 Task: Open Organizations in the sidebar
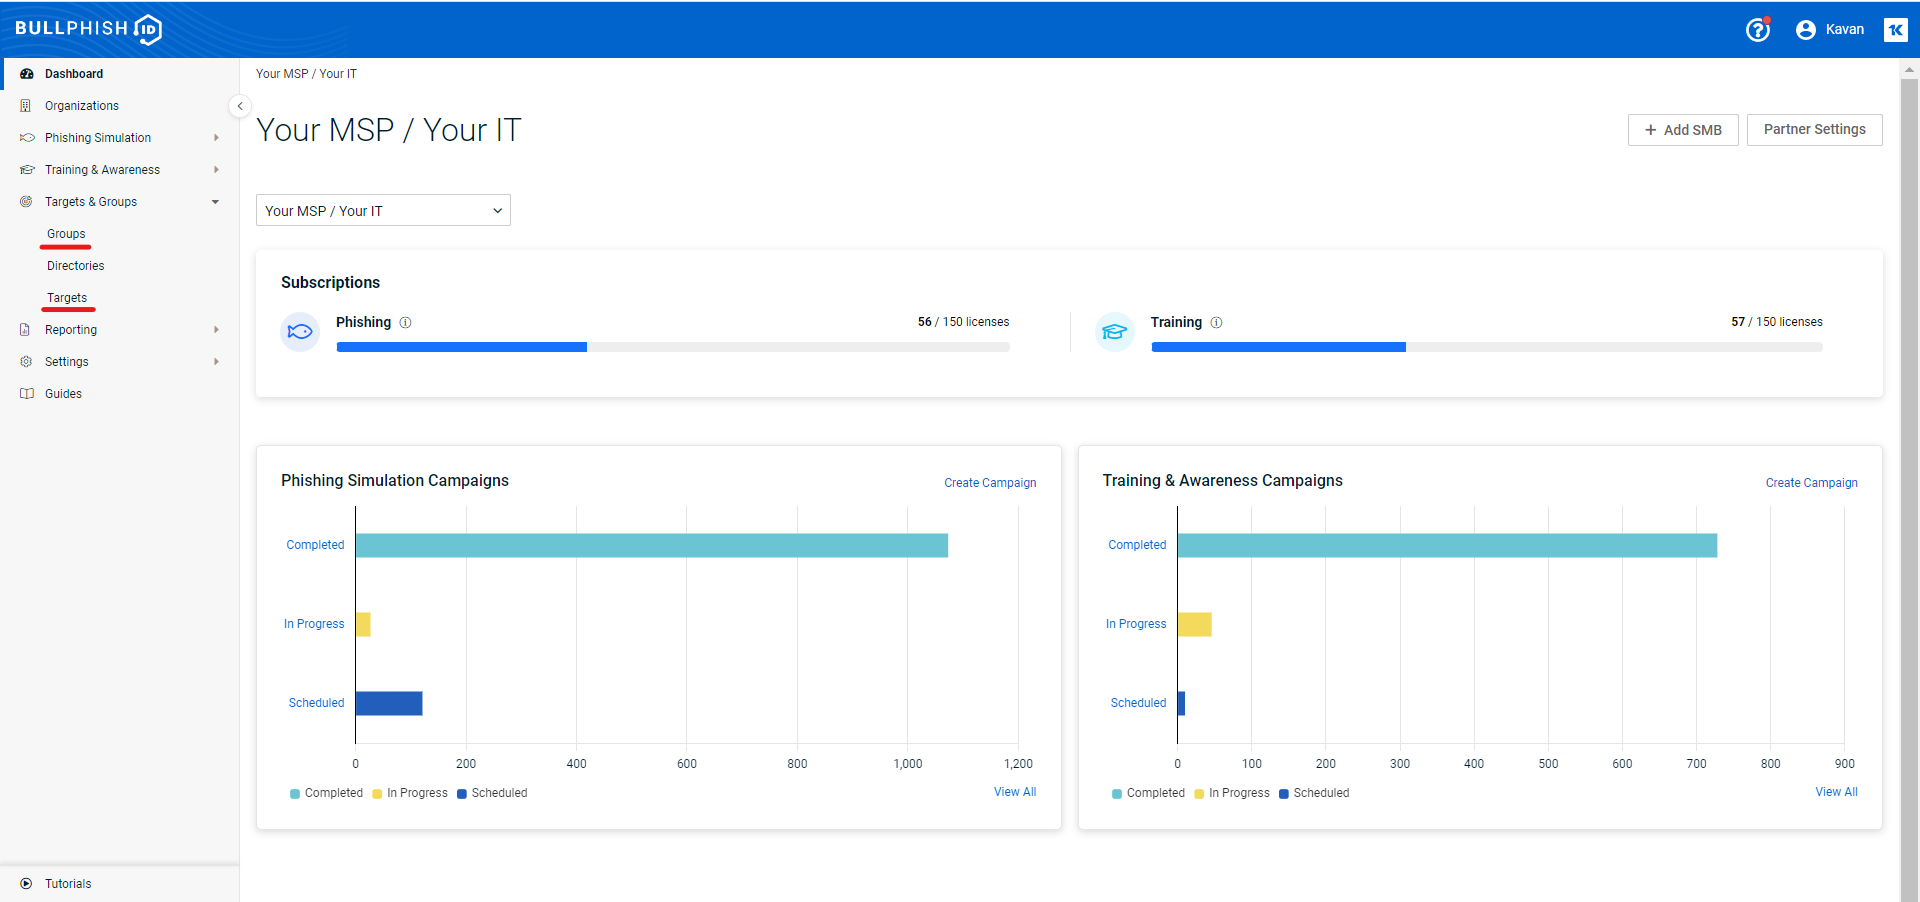coord(120,106)
